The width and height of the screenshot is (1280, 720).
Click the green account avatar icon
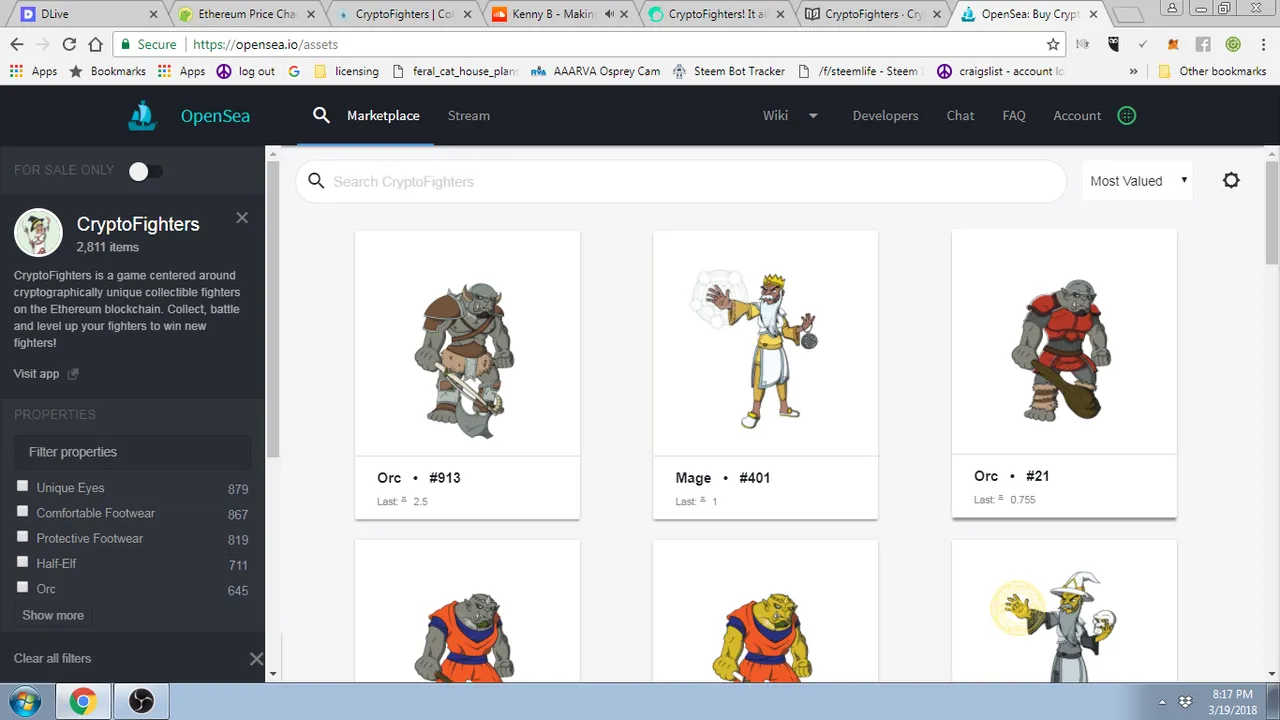coord(1127,115)
